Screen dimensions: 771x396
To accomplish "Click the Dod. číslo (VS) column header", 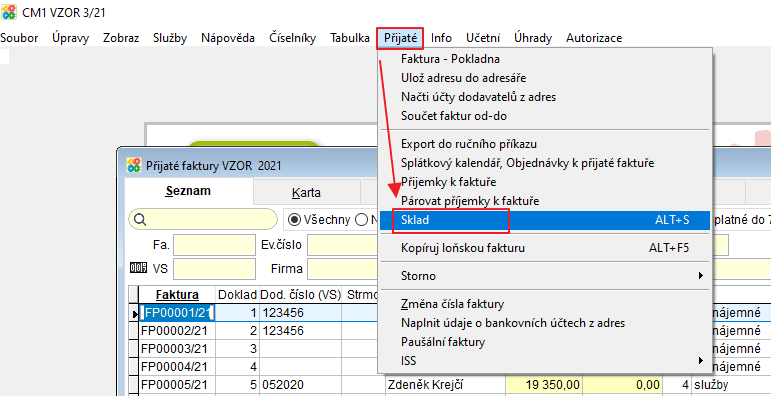I will (x=300, y=294).
